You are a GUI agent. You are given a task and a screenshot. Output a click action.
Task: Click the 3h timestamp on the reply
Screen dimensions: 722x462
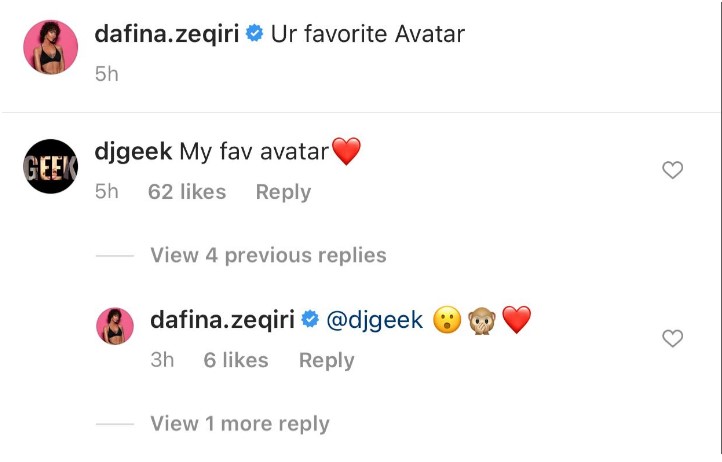click(x=162, y=360)
